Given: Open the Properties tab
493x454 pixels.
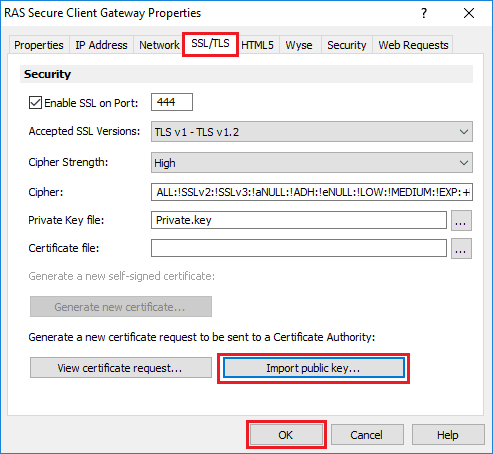Looking at the screenshot, I should (39, 45).
